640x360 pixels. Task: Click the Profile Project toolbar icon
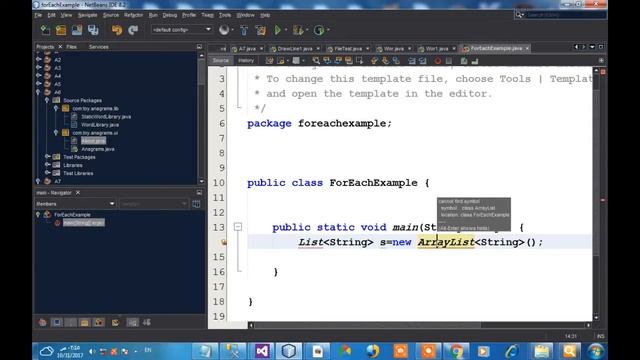click(x=319, y=30)
